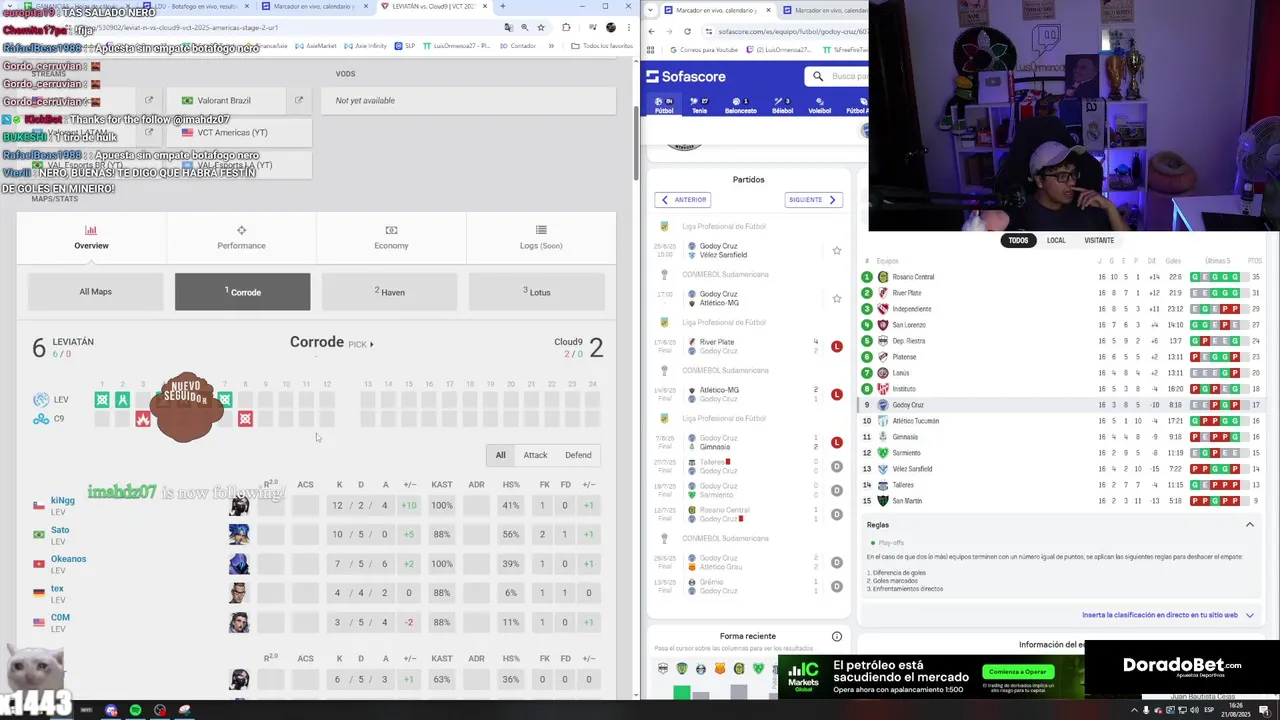This screenshot has width=1280, height=720.
Task: Open River Plate in standings
Action: [x=907, y=293]
